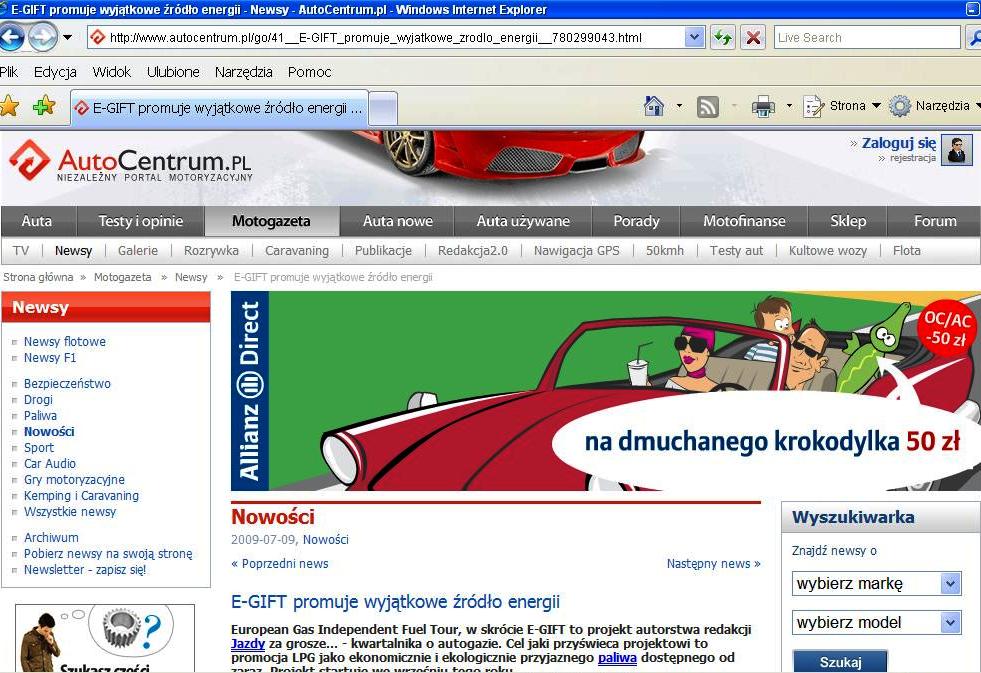Click Newsletter - zapisz się! link
Viewport: 981px width, 673px height.
pyautogui.click(x=84, y=570)
